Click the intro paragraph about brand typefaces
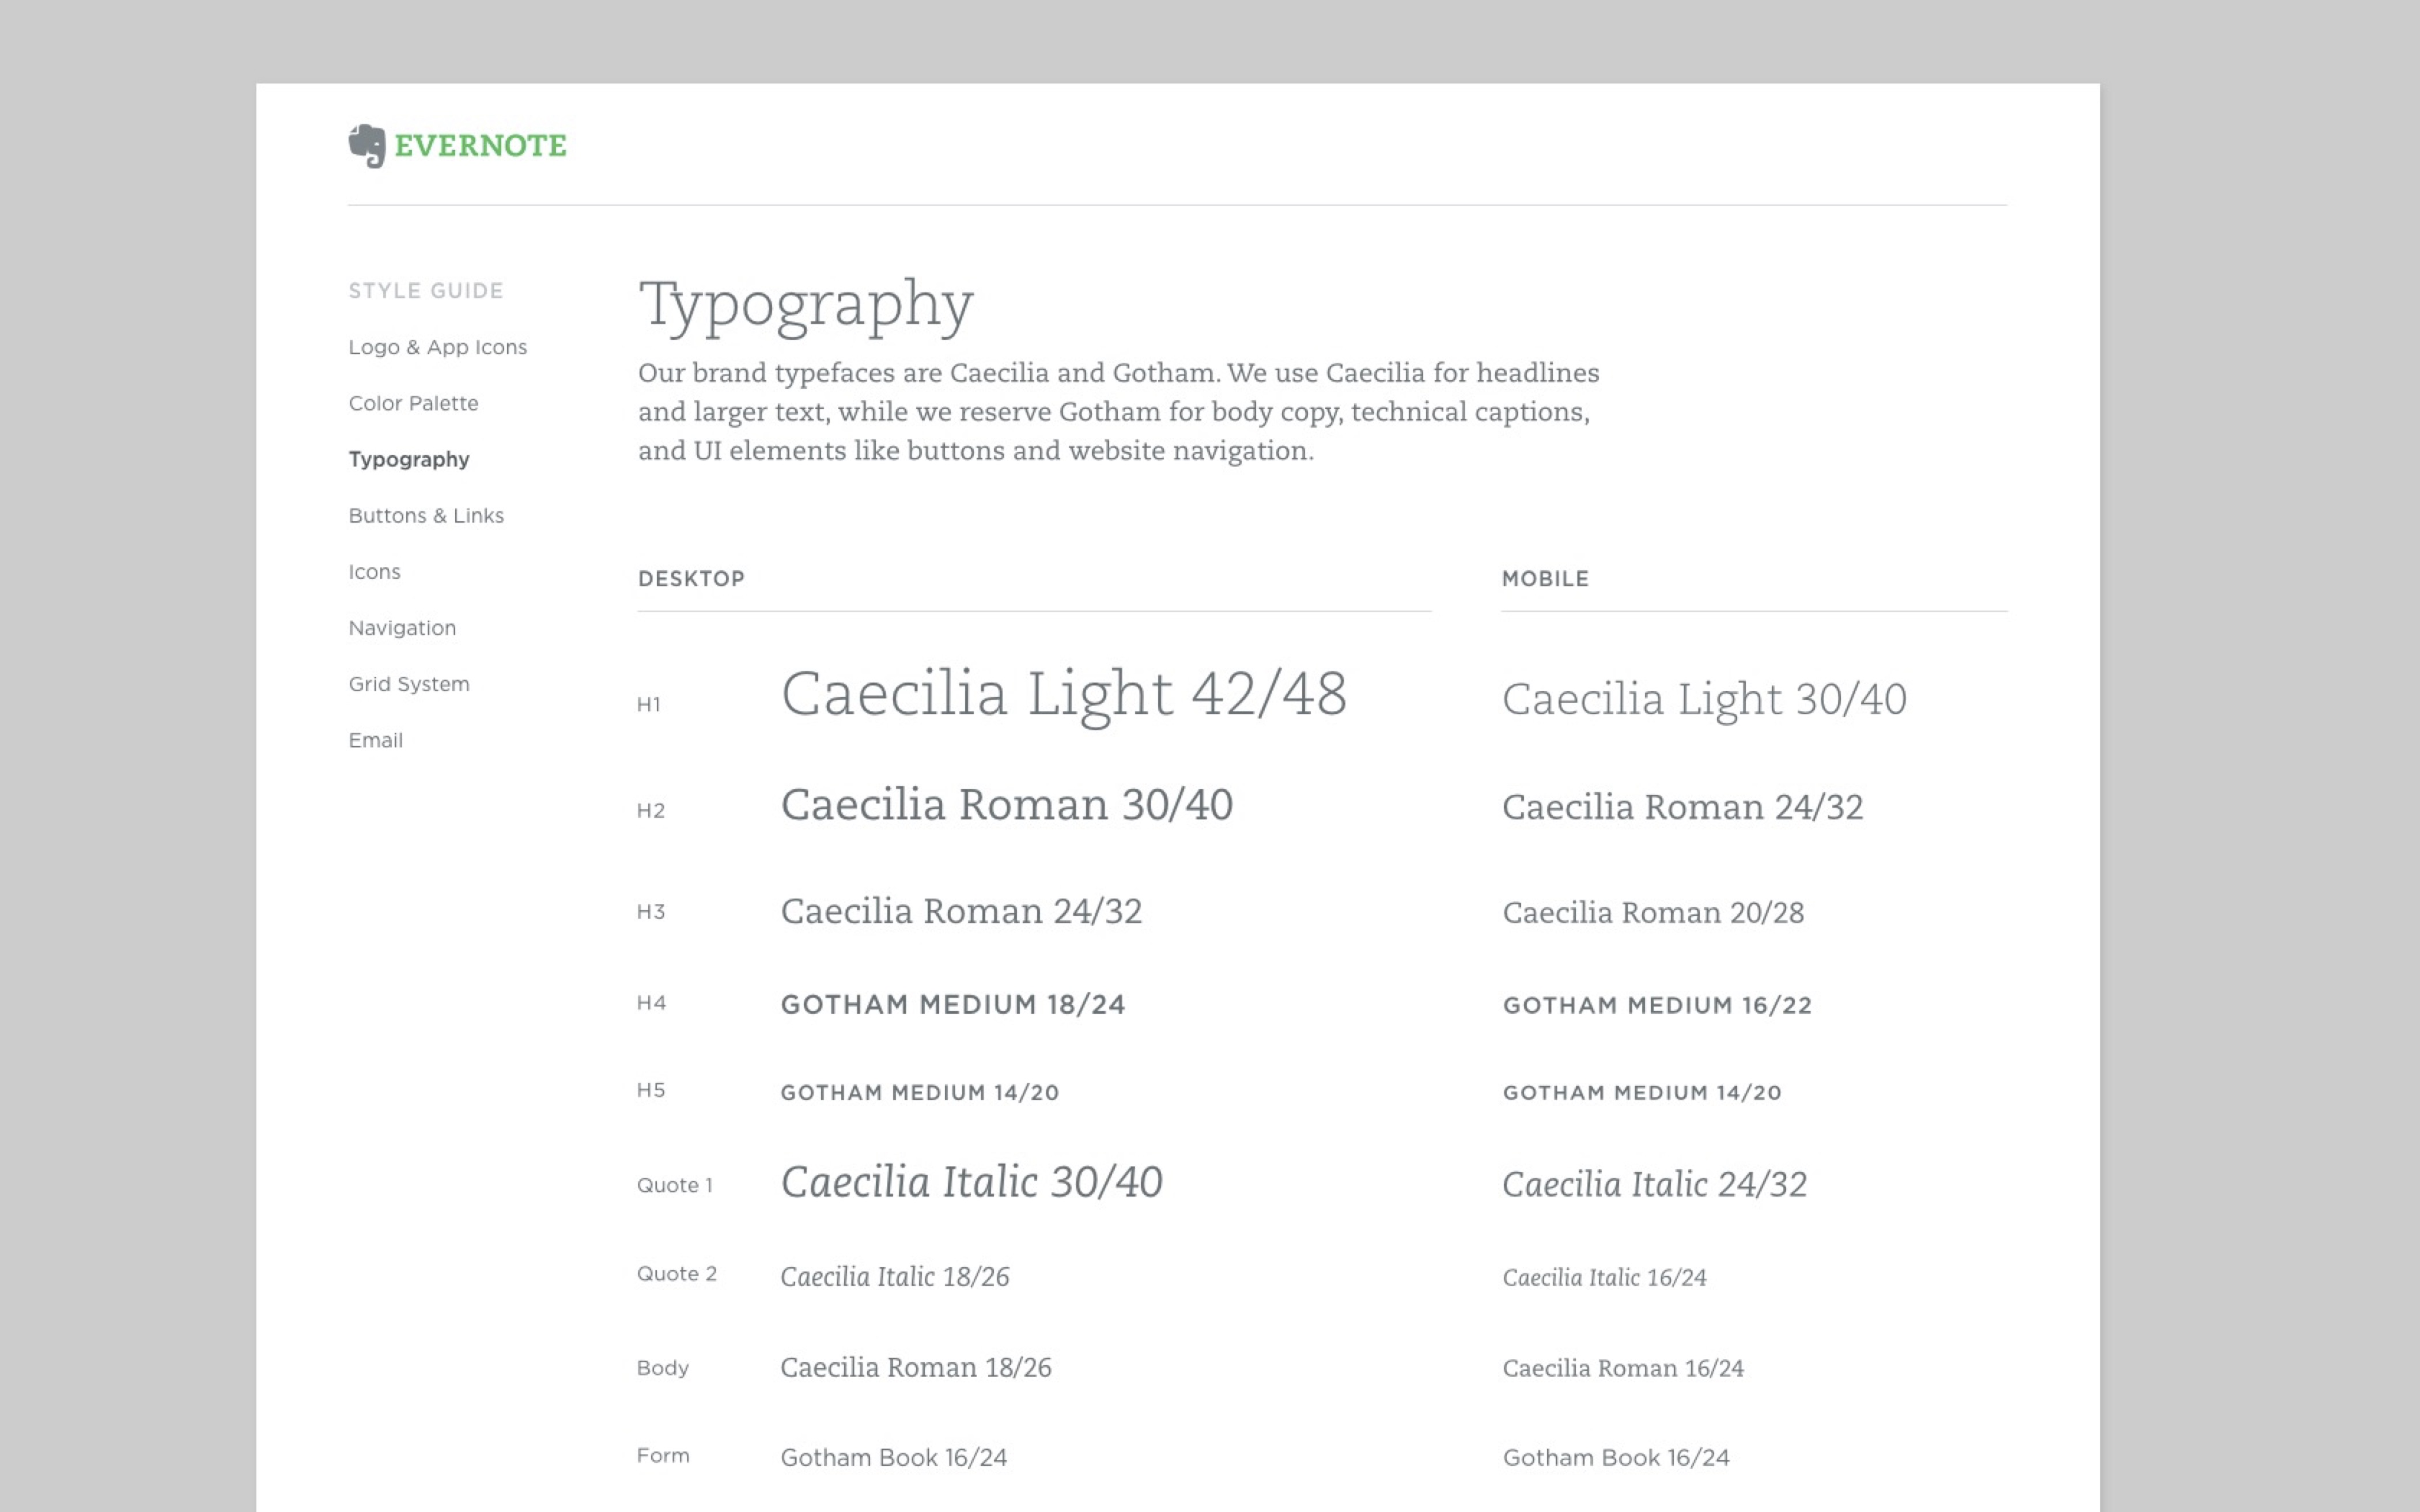Viewport: 2420px width, 1512px height. pyautogui.click(x=1119, y=412)
